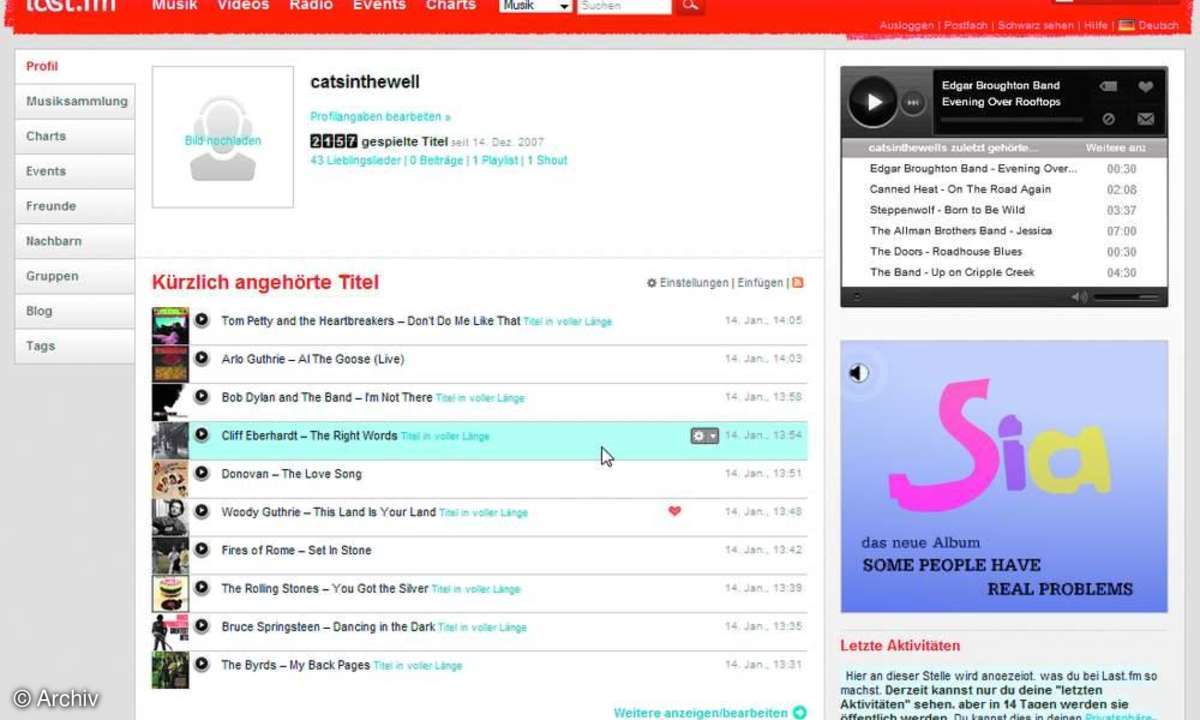Select the Freunde sidebar tab
The image size is (1200, 720).
click(75, 206)
